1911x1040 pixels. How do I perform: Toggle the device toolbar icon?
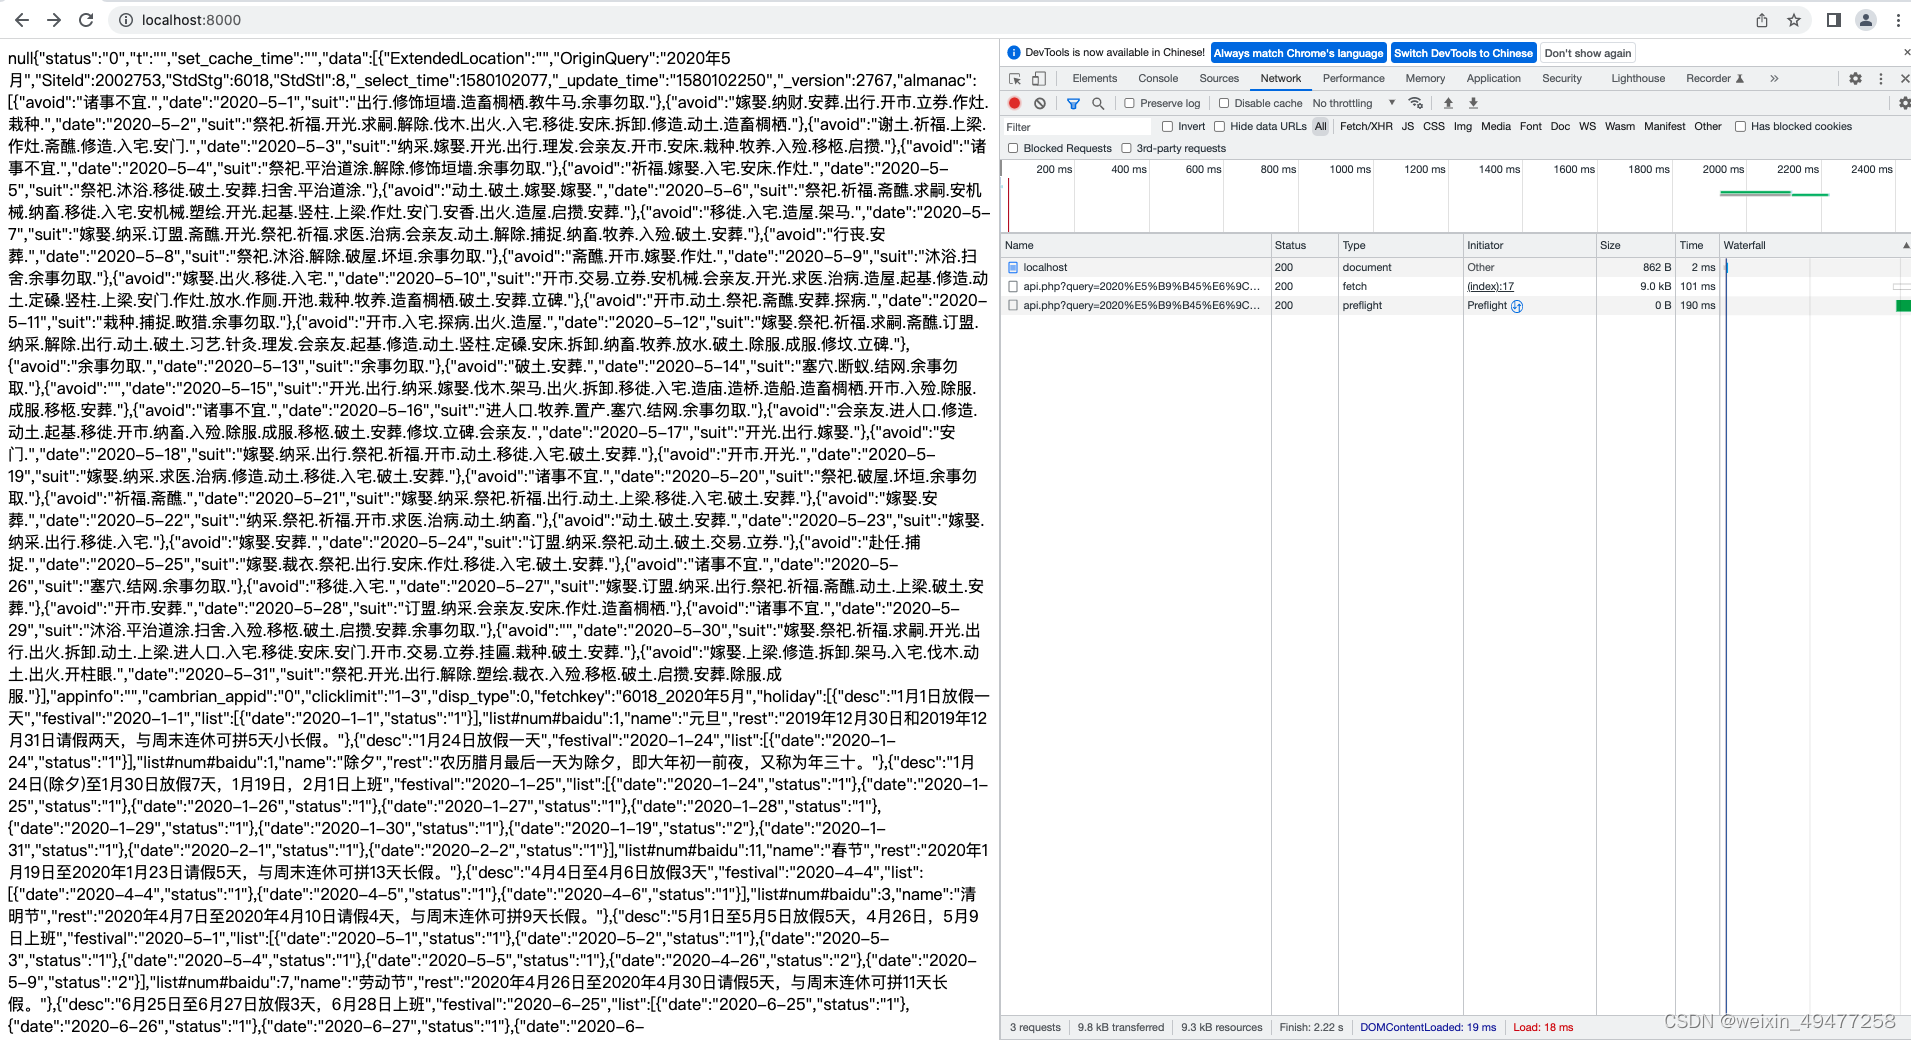pyautogui.click(x=1039, y=78)
